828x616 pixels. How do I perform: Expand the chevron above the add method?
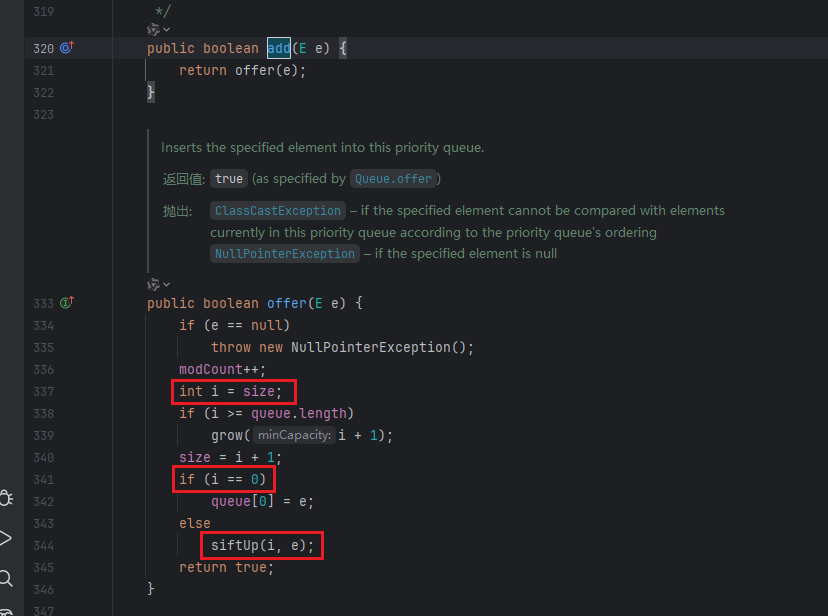(167, 29)
